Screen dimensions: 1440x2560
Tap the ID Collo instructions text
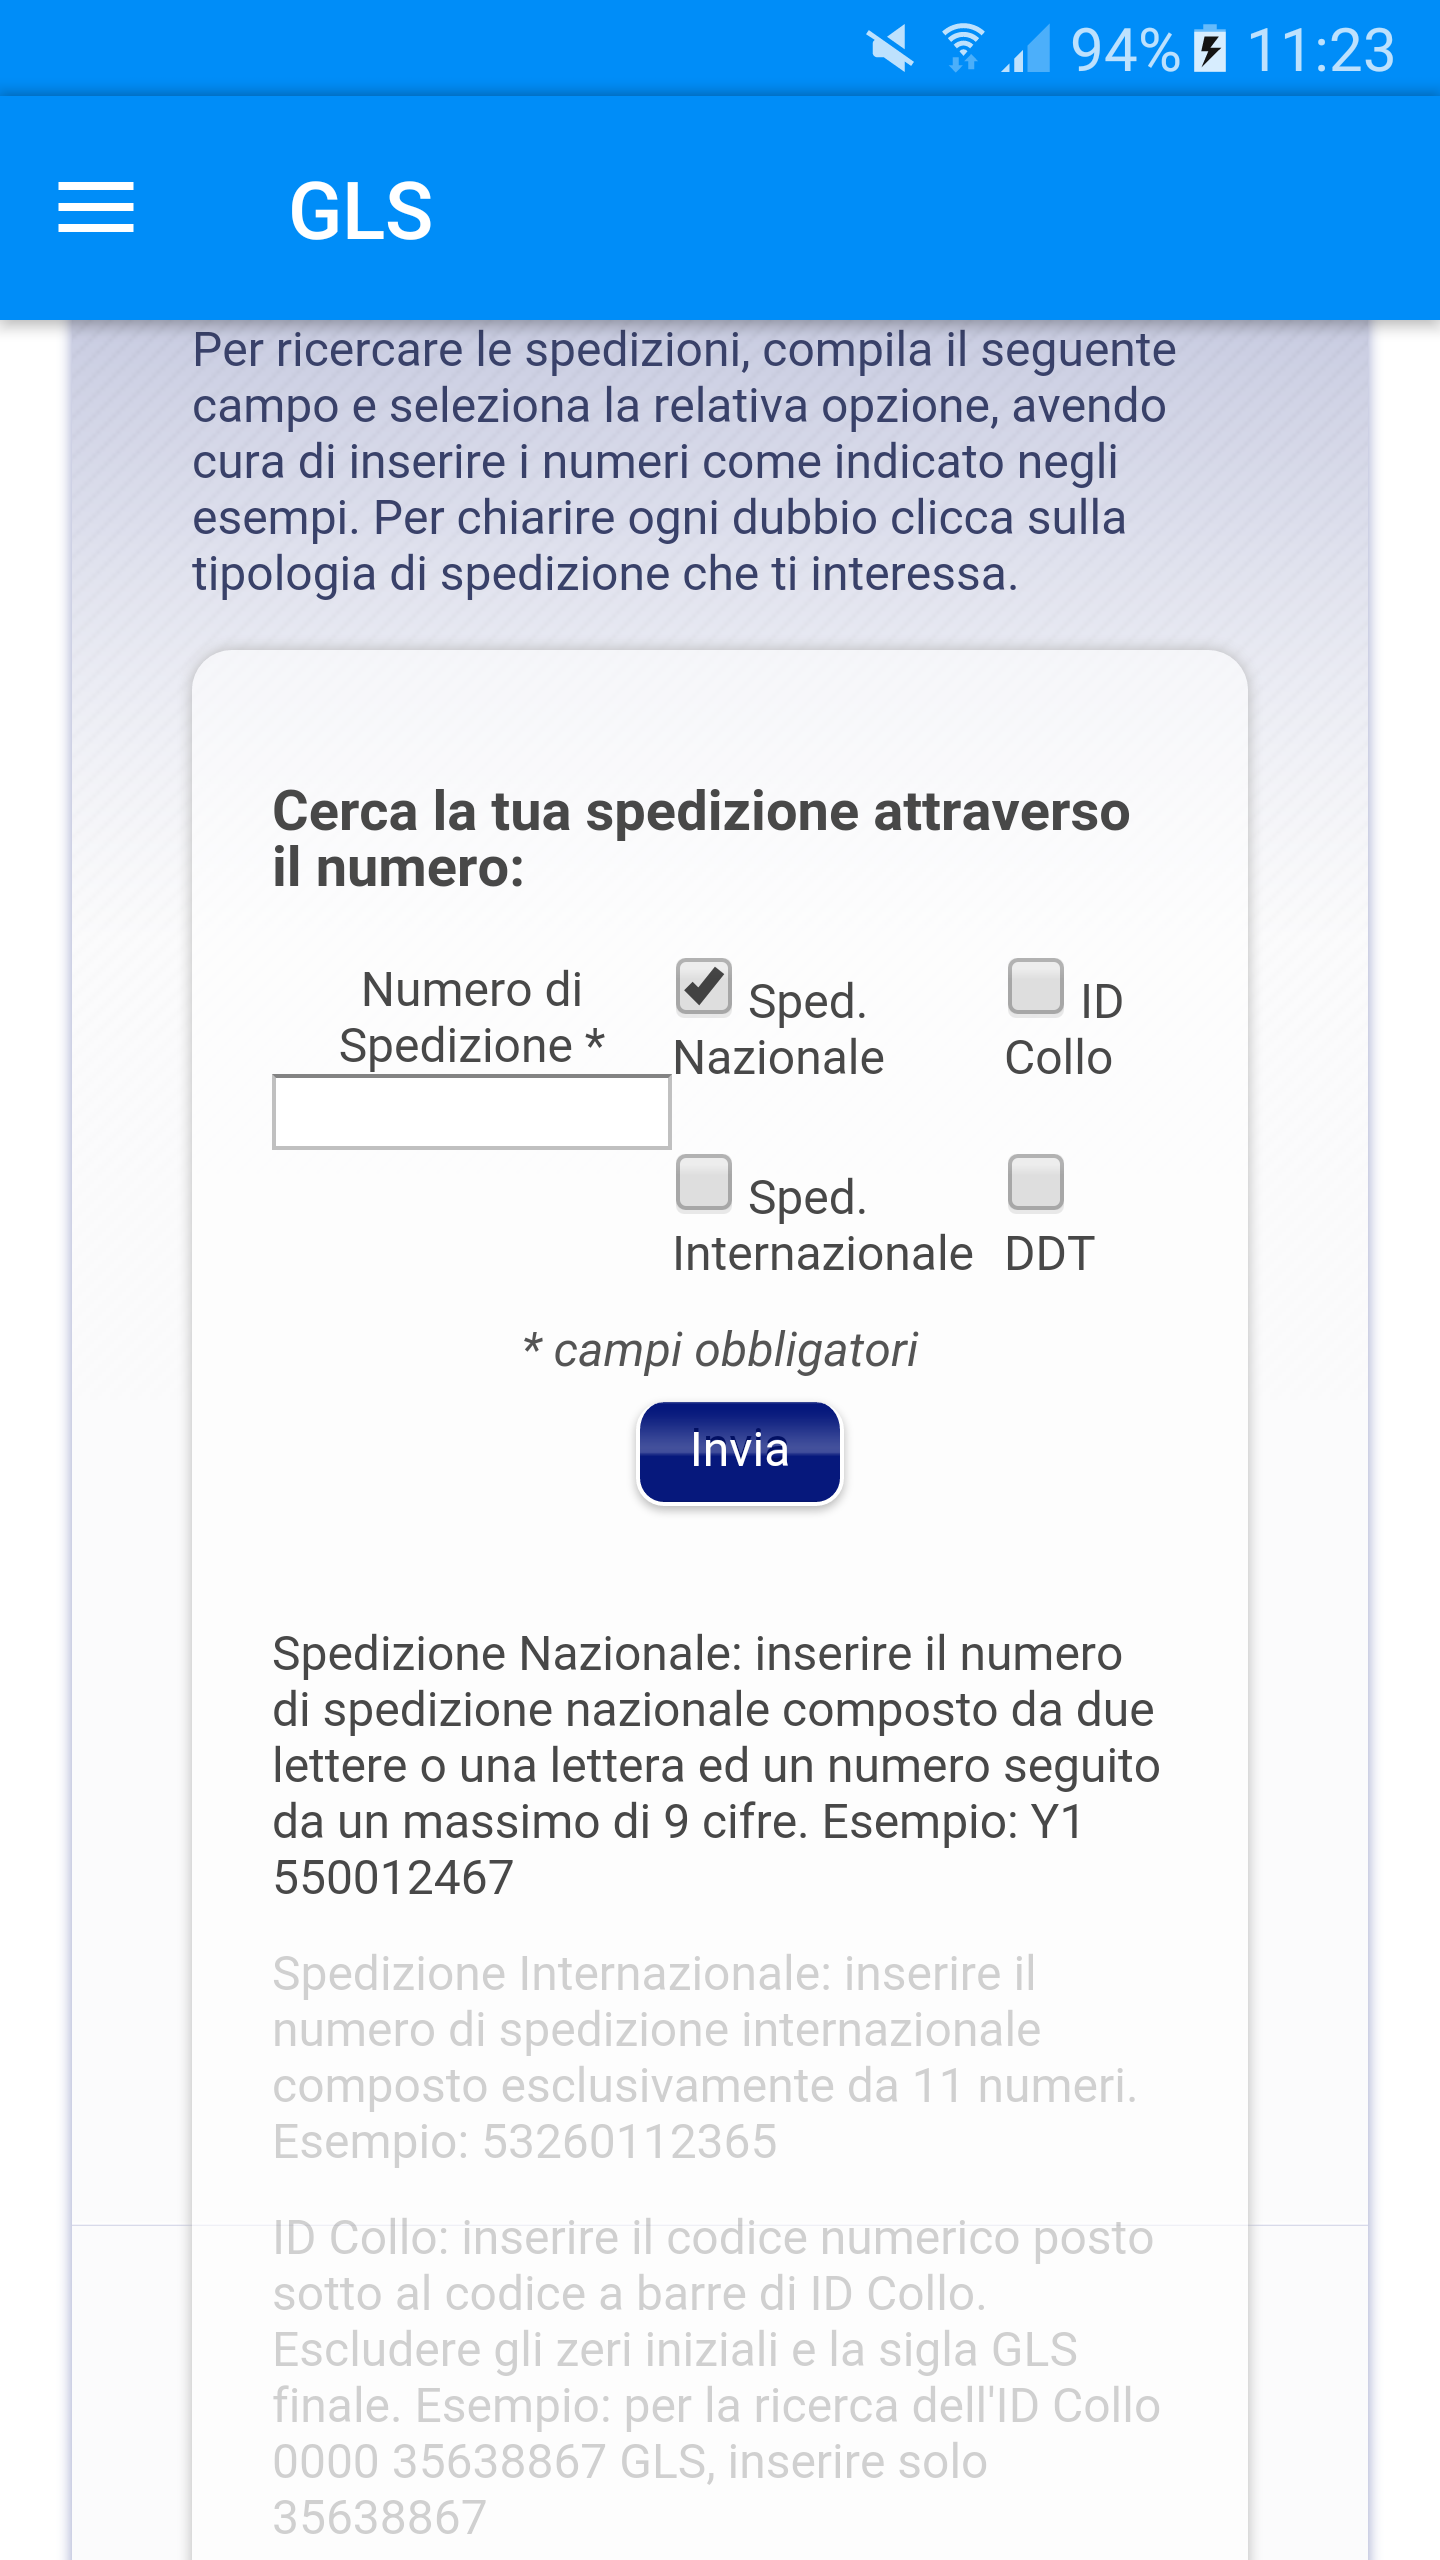click(x=715, y=2377)
